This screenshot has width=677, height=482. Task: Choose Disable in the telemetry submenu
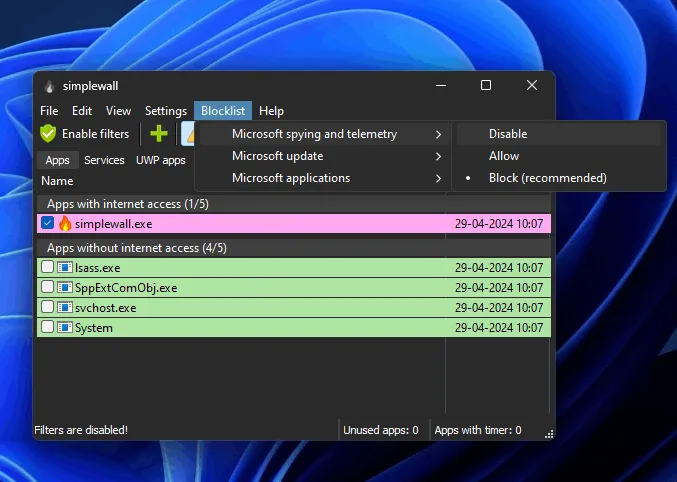pos(508,134)
